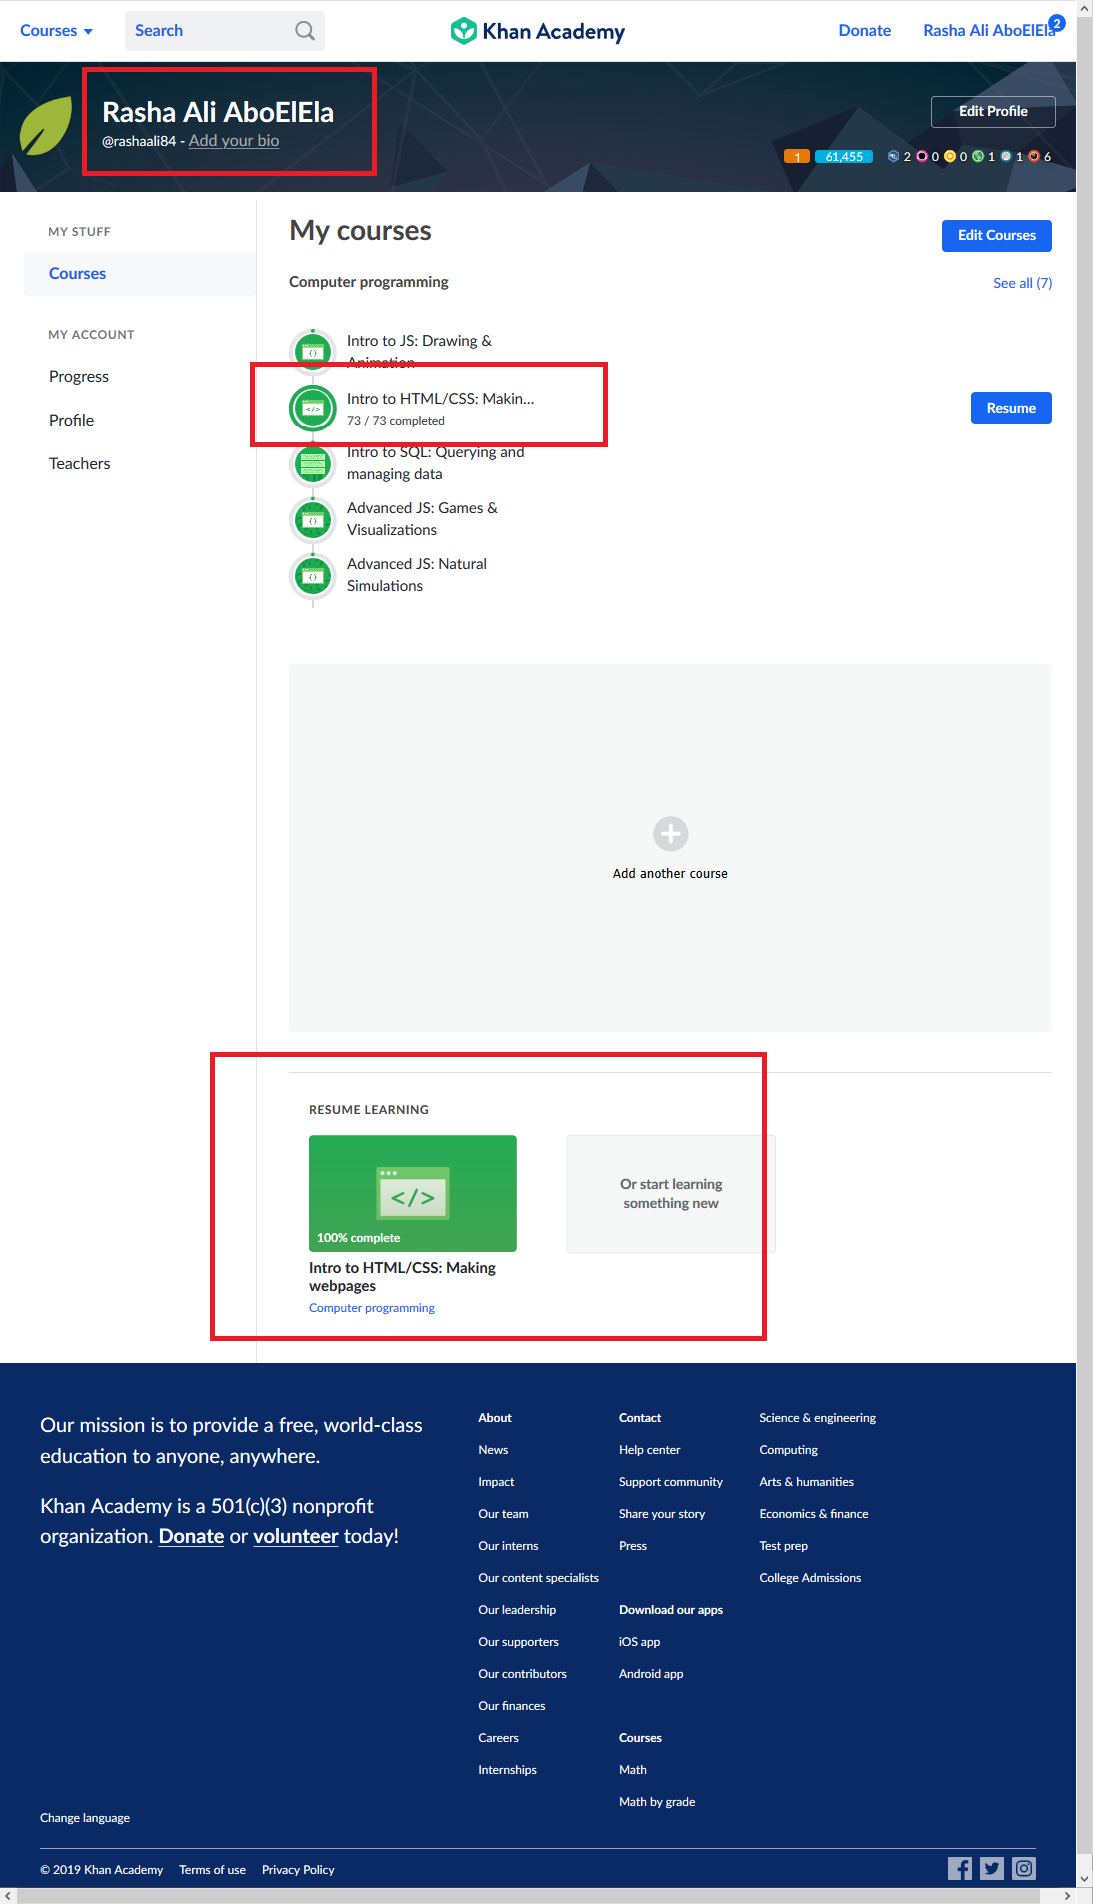Open Intro to JS: Drawing course icon

tap(313, 352)
